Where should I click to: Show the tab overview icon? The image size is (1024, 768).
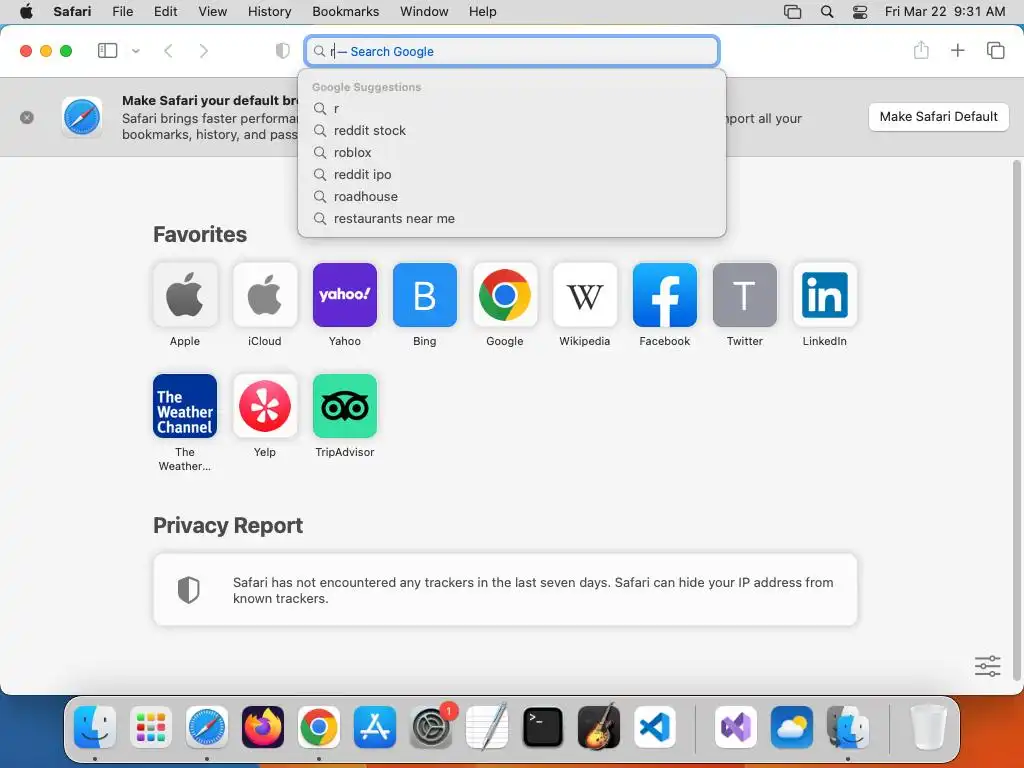[x=995, y=50]
